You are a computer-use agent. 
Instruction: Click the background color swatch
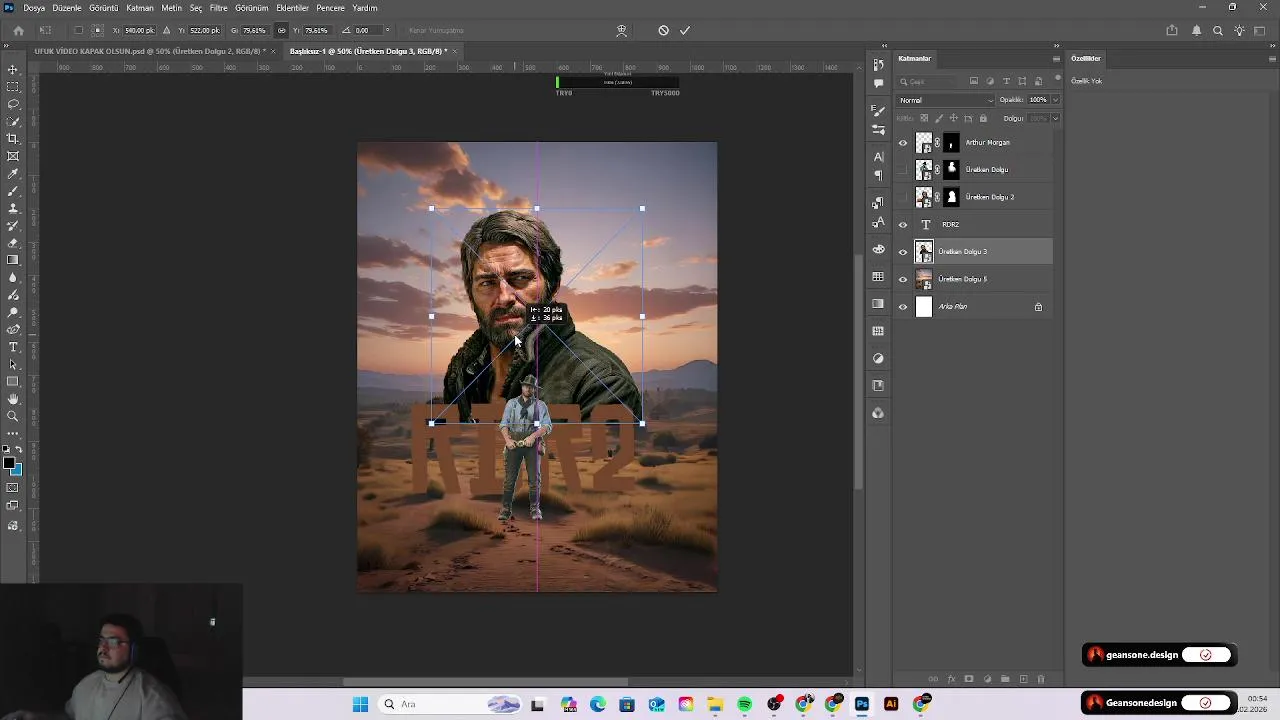coord(16,470)
